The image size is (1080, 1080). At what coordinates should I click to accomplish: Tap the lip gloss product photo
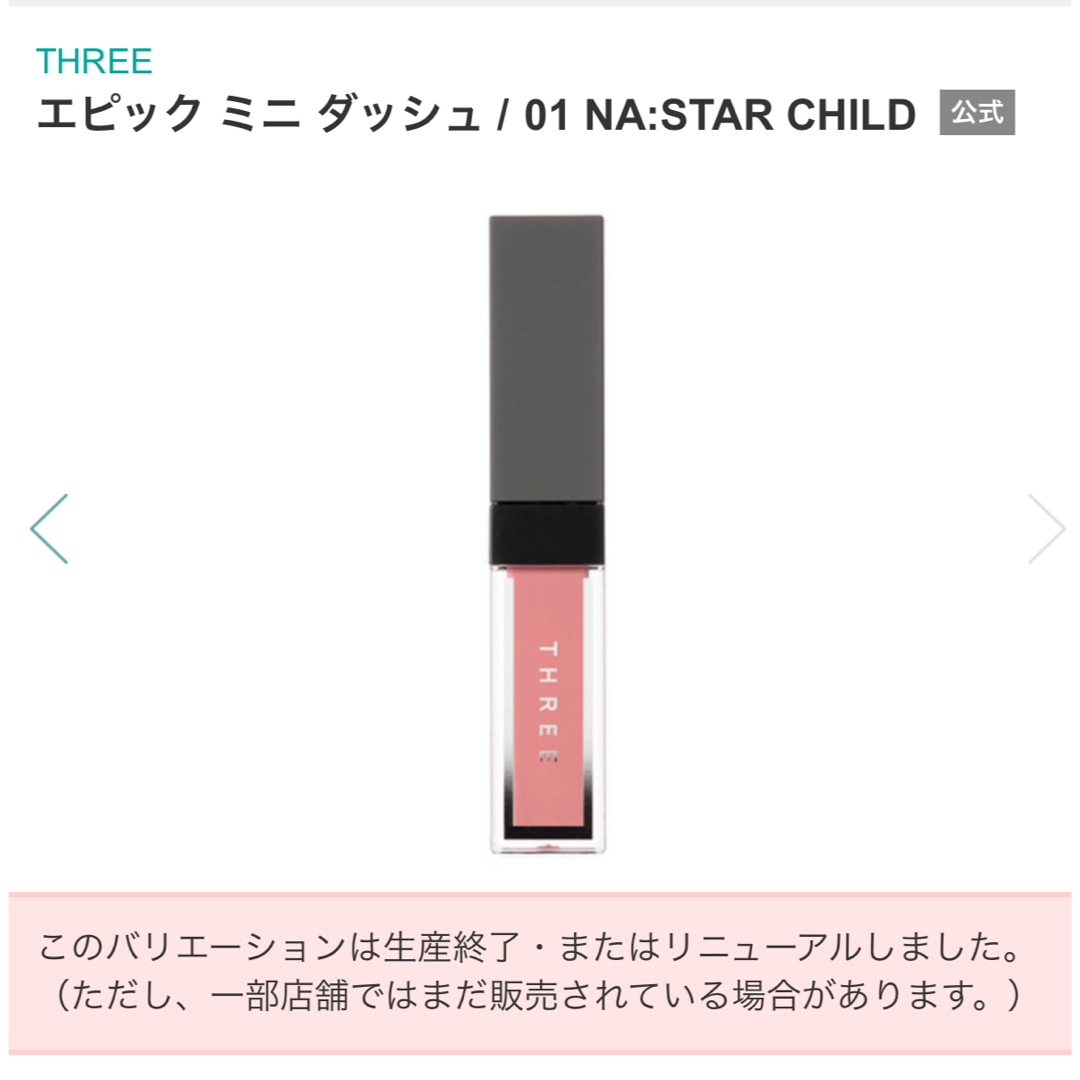pyautogui.click(x=547, y=534)
